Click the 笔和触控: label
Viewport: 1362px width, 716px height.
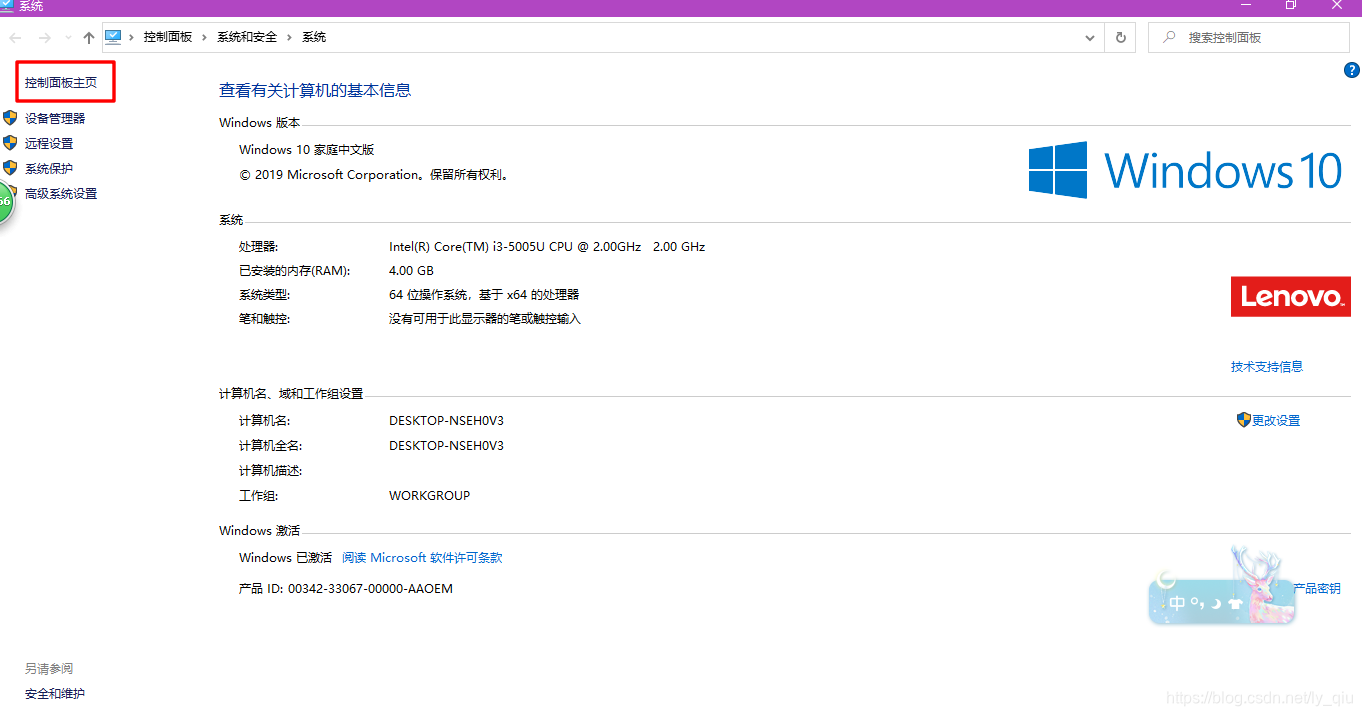click(265, 319)
